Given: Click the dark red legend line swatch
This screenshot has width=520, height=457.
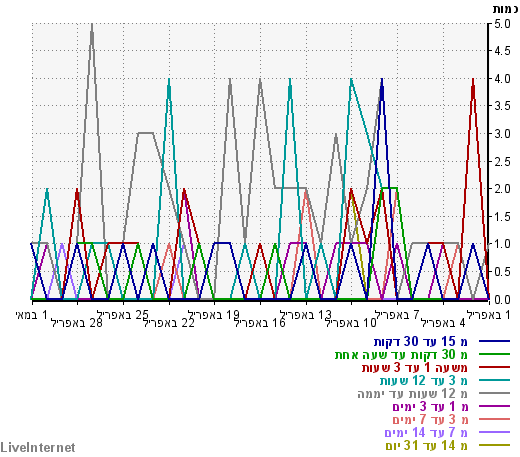Looking at the screenshot, I should 495,367.
